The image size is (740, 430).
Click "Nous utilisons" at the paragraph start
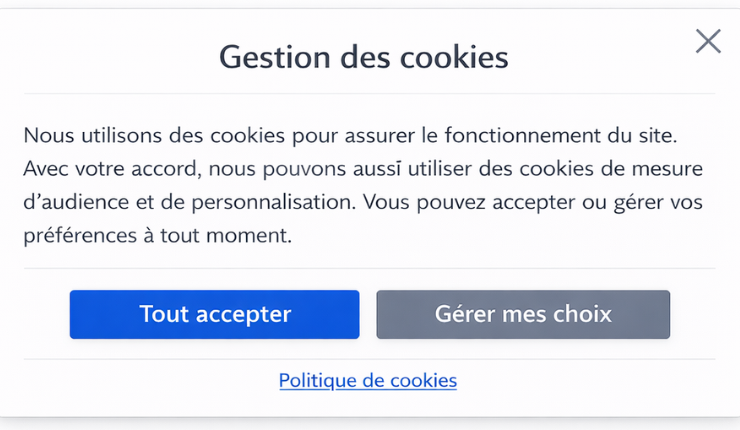click(86, 134)
